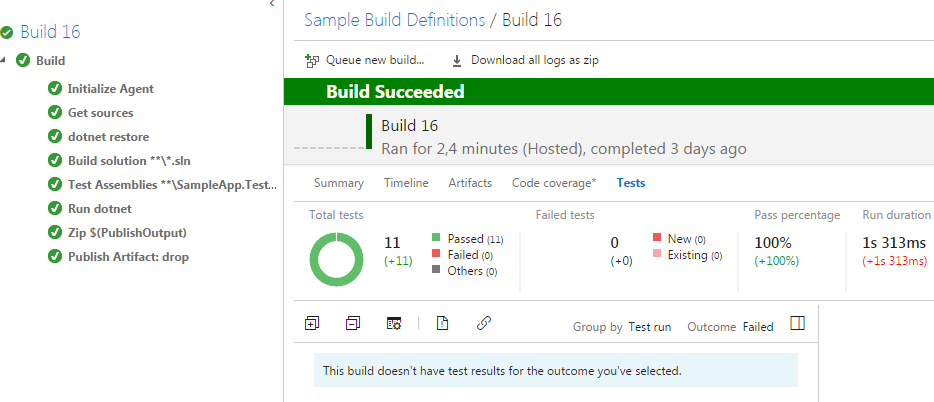Open the Outcome Failed dropdown
The width and height of the screenshot is (934, 402).
pos(757,327)
